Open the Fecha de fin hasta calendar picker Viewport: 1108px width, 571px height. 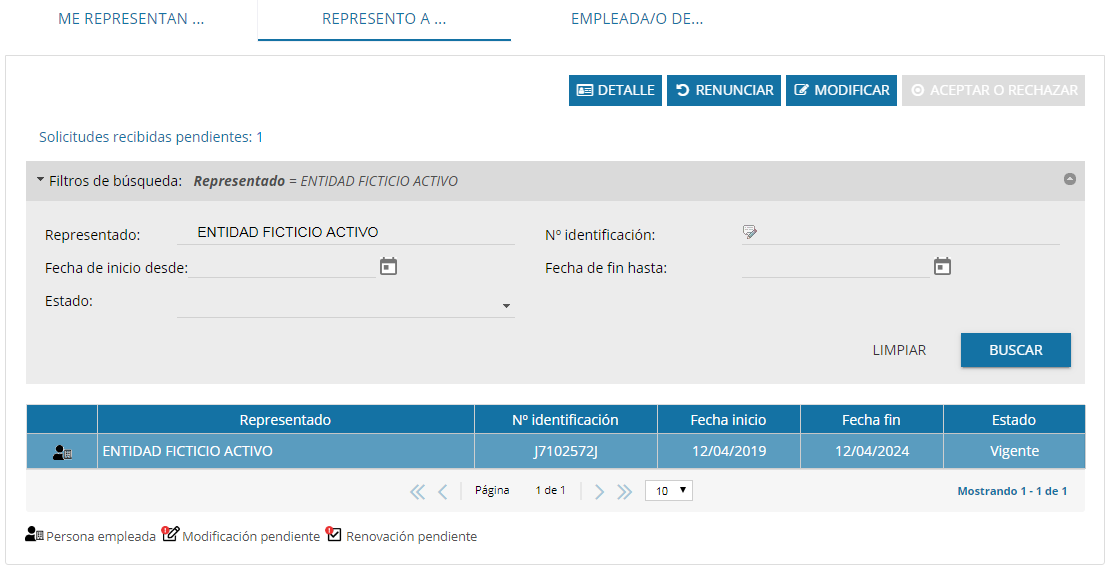pyautogui.click(x=942, y=266)
